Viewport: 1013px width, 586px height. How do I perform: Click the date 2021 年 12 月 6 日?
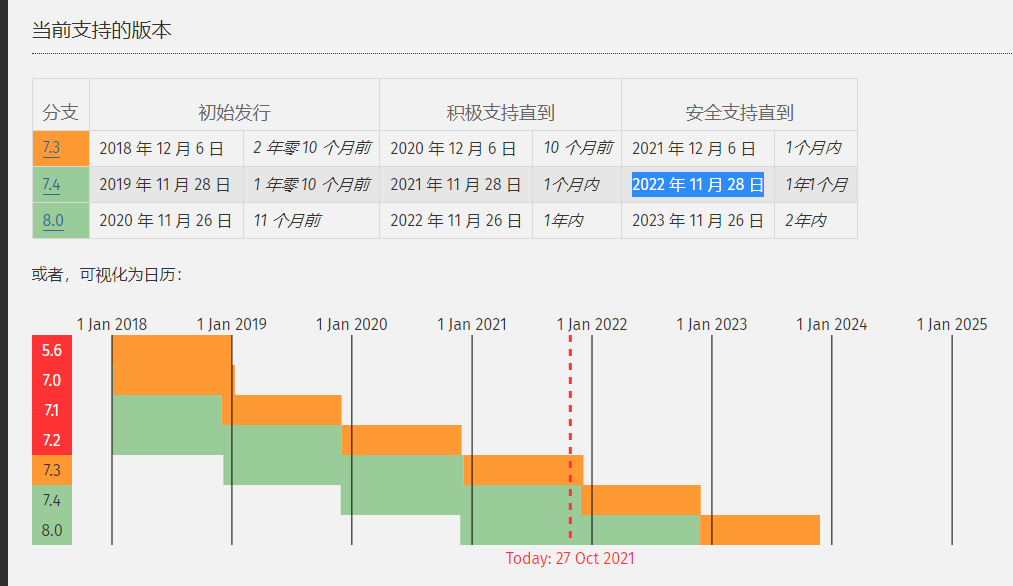694,148
